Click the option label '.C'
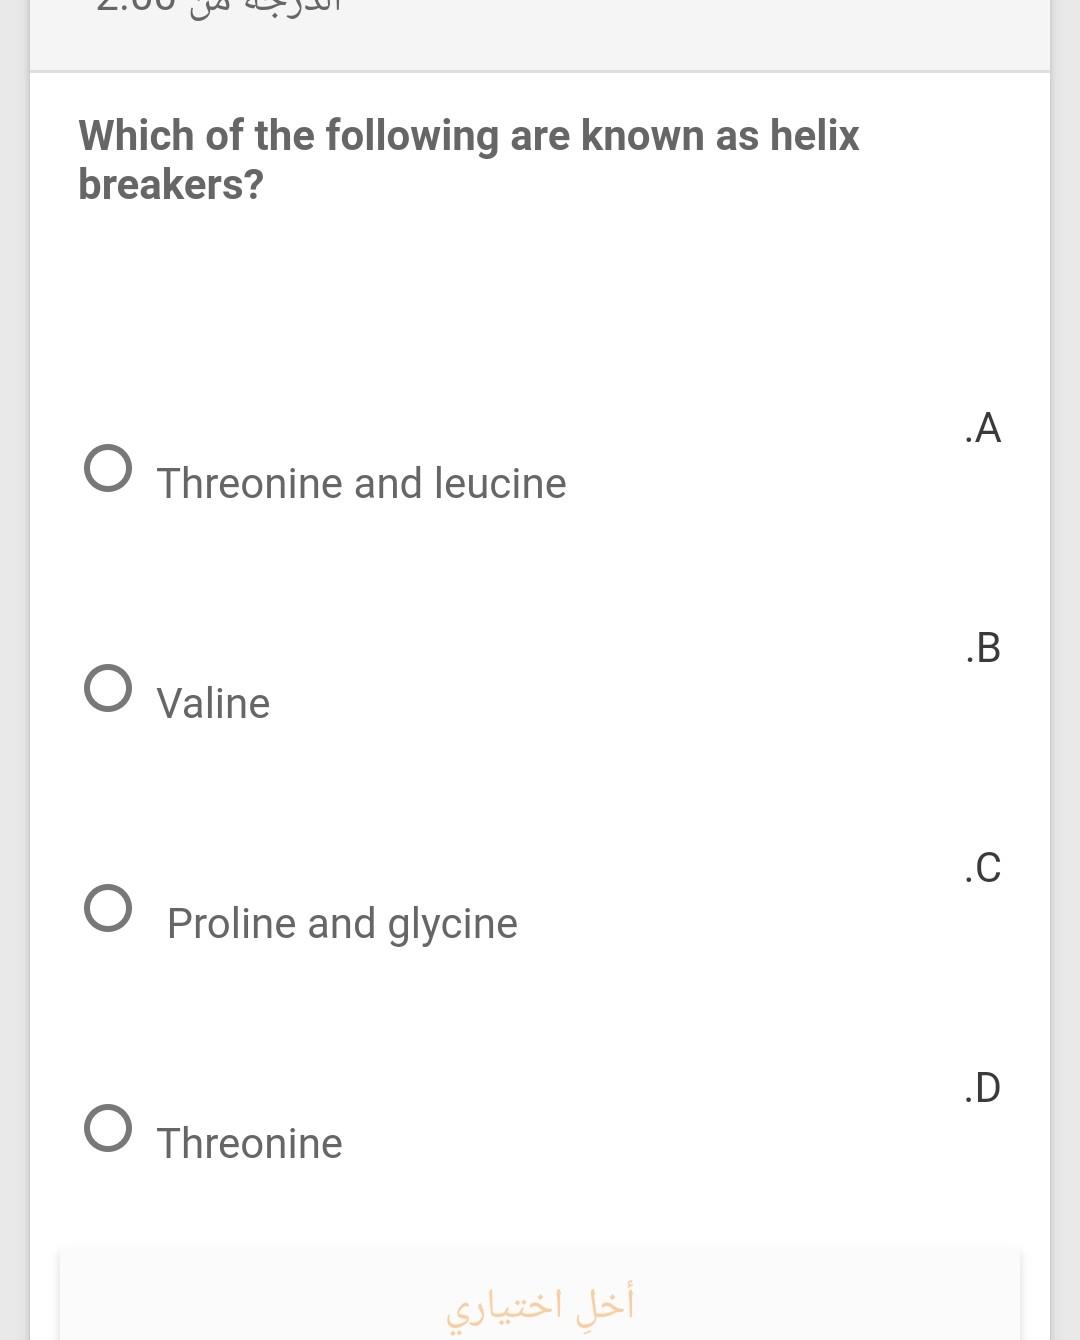Viewport: 1080px width, 1340px height. point(983,869)
